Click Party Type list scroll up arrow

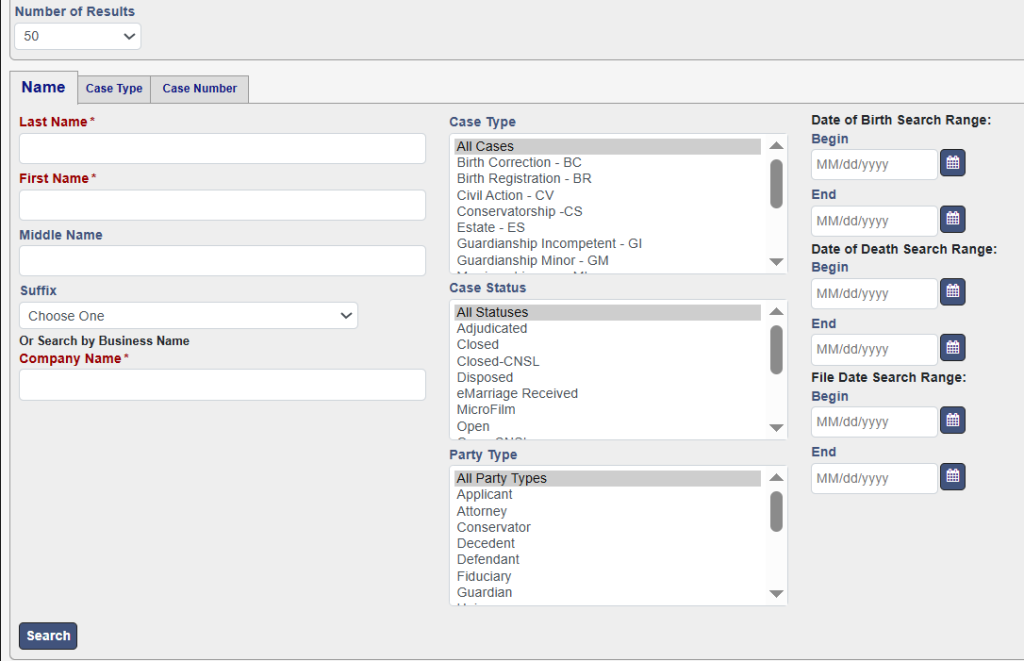point(776,477)
